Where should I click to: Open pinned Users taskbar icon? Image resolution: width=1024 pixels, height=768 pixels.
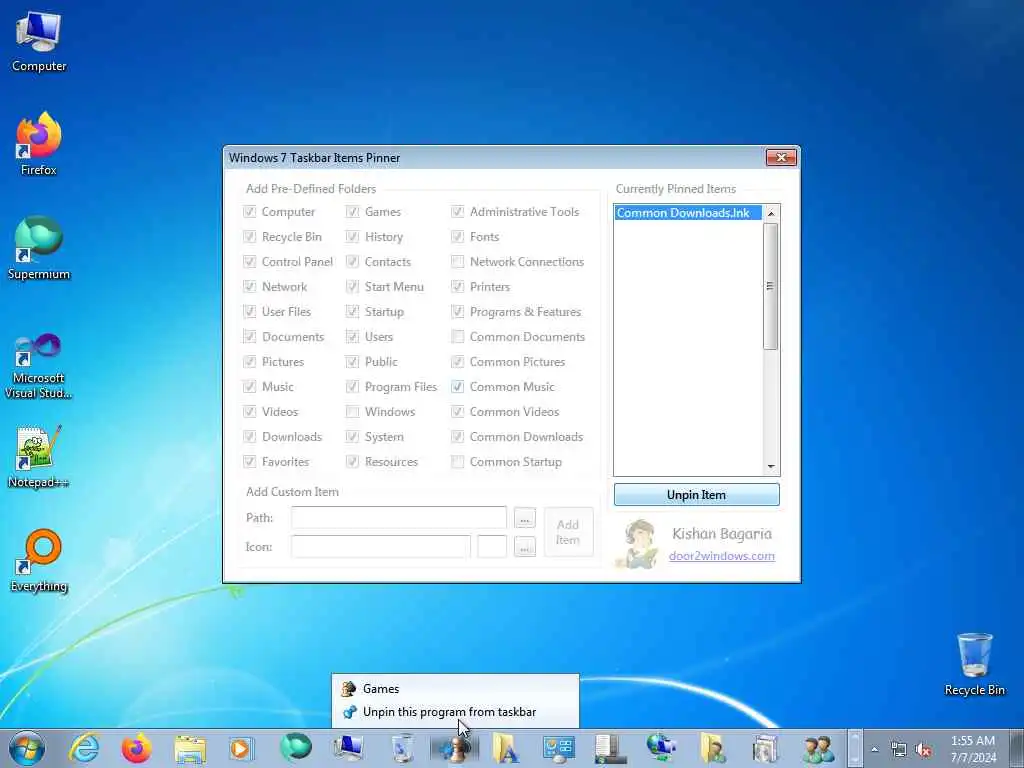[x=818, y=748]
